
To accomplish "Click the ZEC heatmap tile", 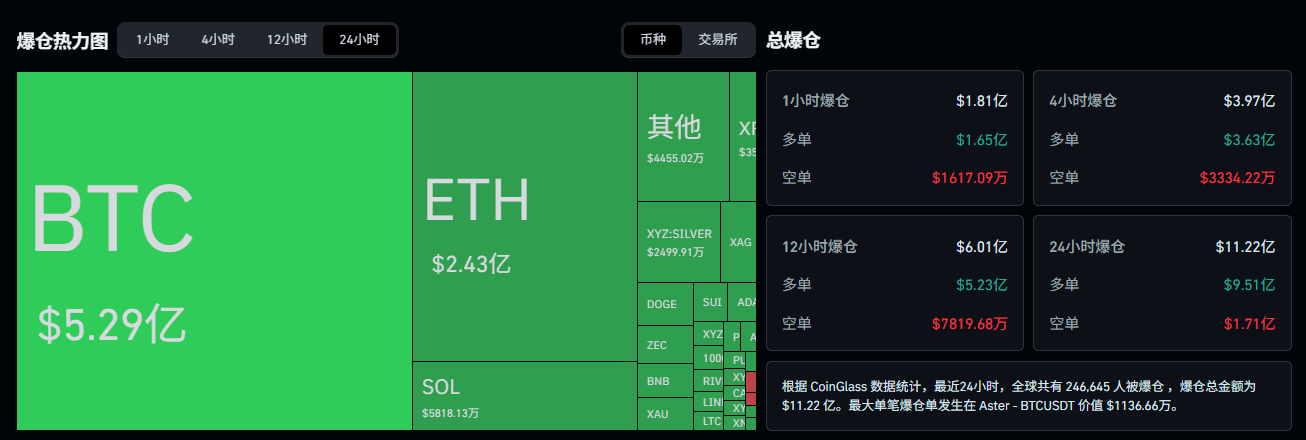I will tap(664, 345).
